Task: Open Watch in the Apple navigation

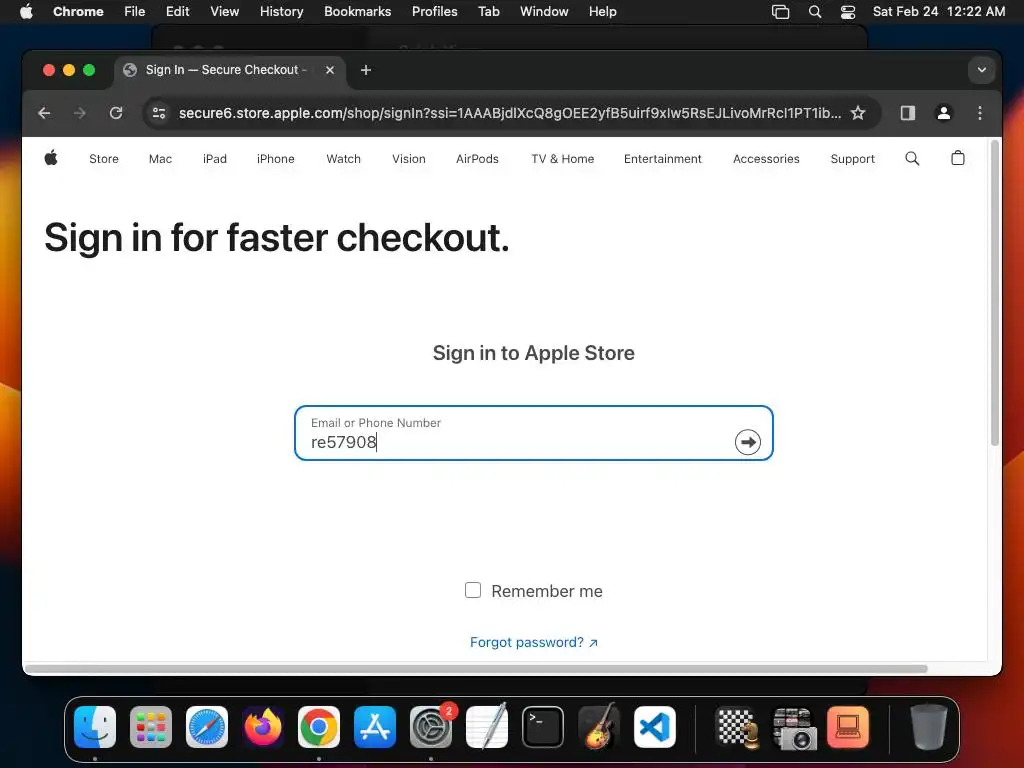Action: click(x=344, y=159)
